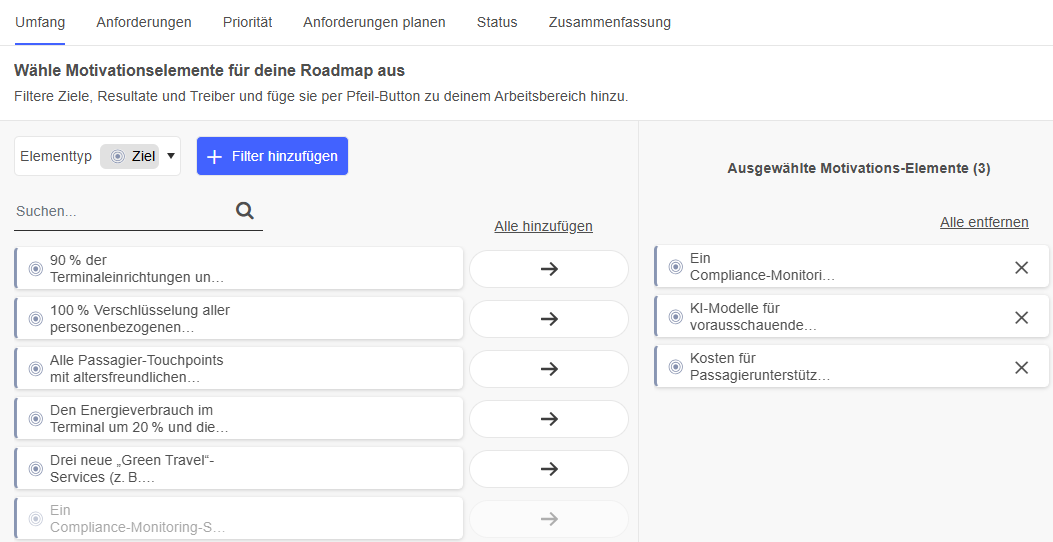The height and width of the screenshot is (542, 1053).
Task: Open the Status tab
Action: click(x=497, y=22)
